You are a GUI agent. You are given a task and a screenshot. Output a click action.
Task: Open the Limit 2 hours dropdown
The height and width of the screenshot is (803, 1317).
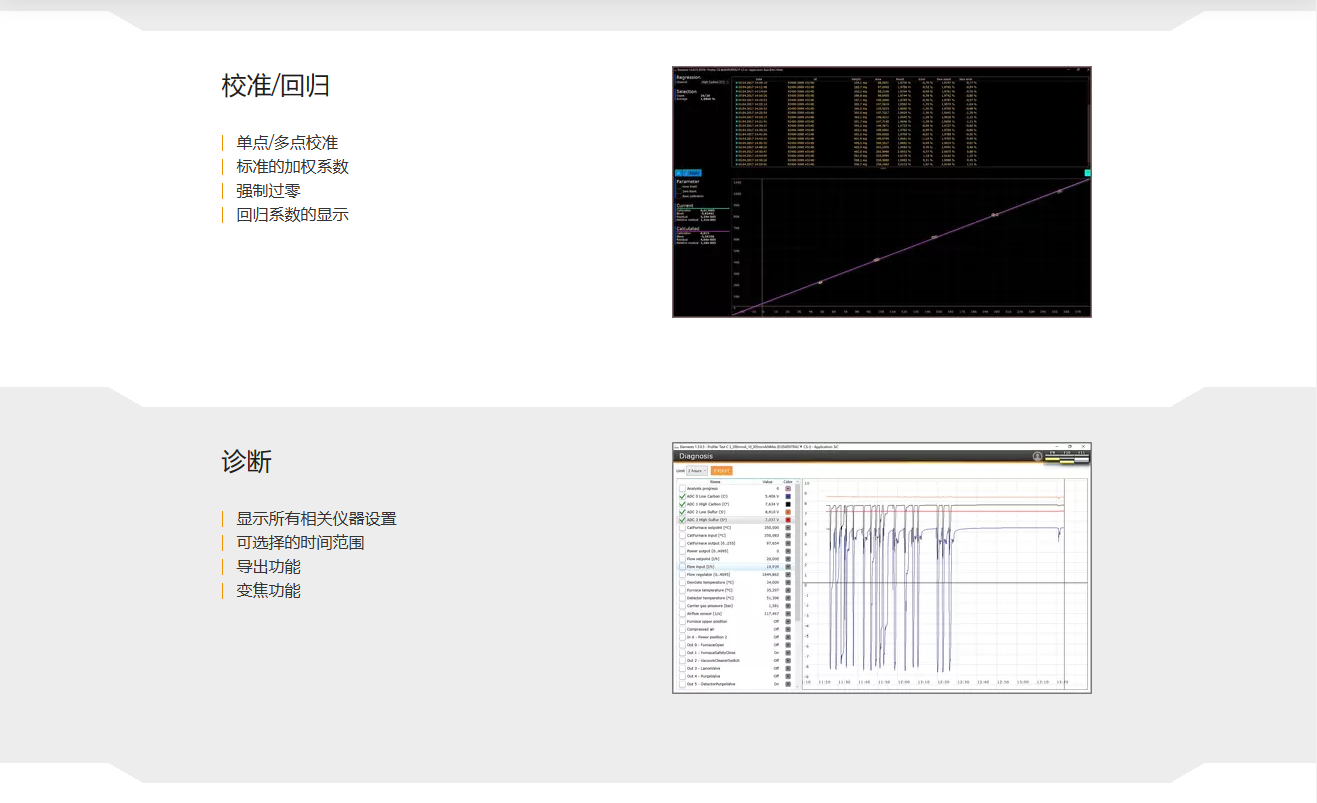point(695,470)
